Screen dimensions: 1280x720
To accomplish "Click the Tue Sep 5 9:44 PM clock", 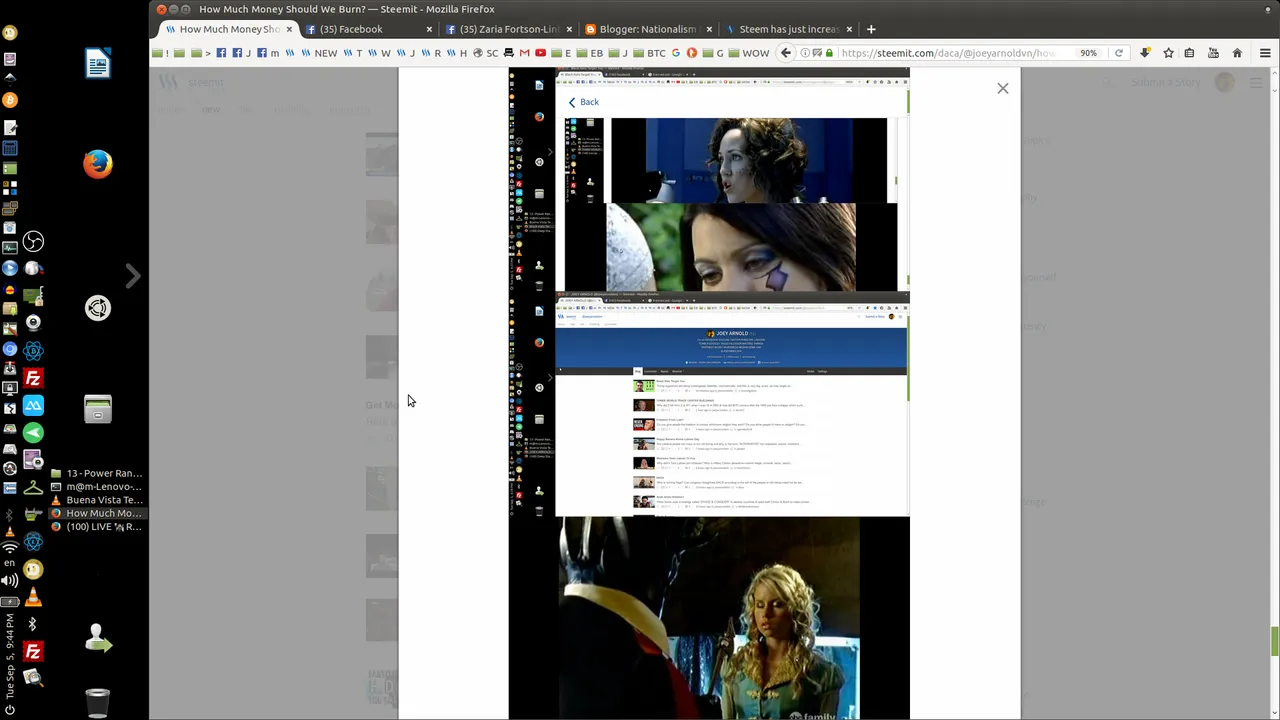I will tap(10, 656).
